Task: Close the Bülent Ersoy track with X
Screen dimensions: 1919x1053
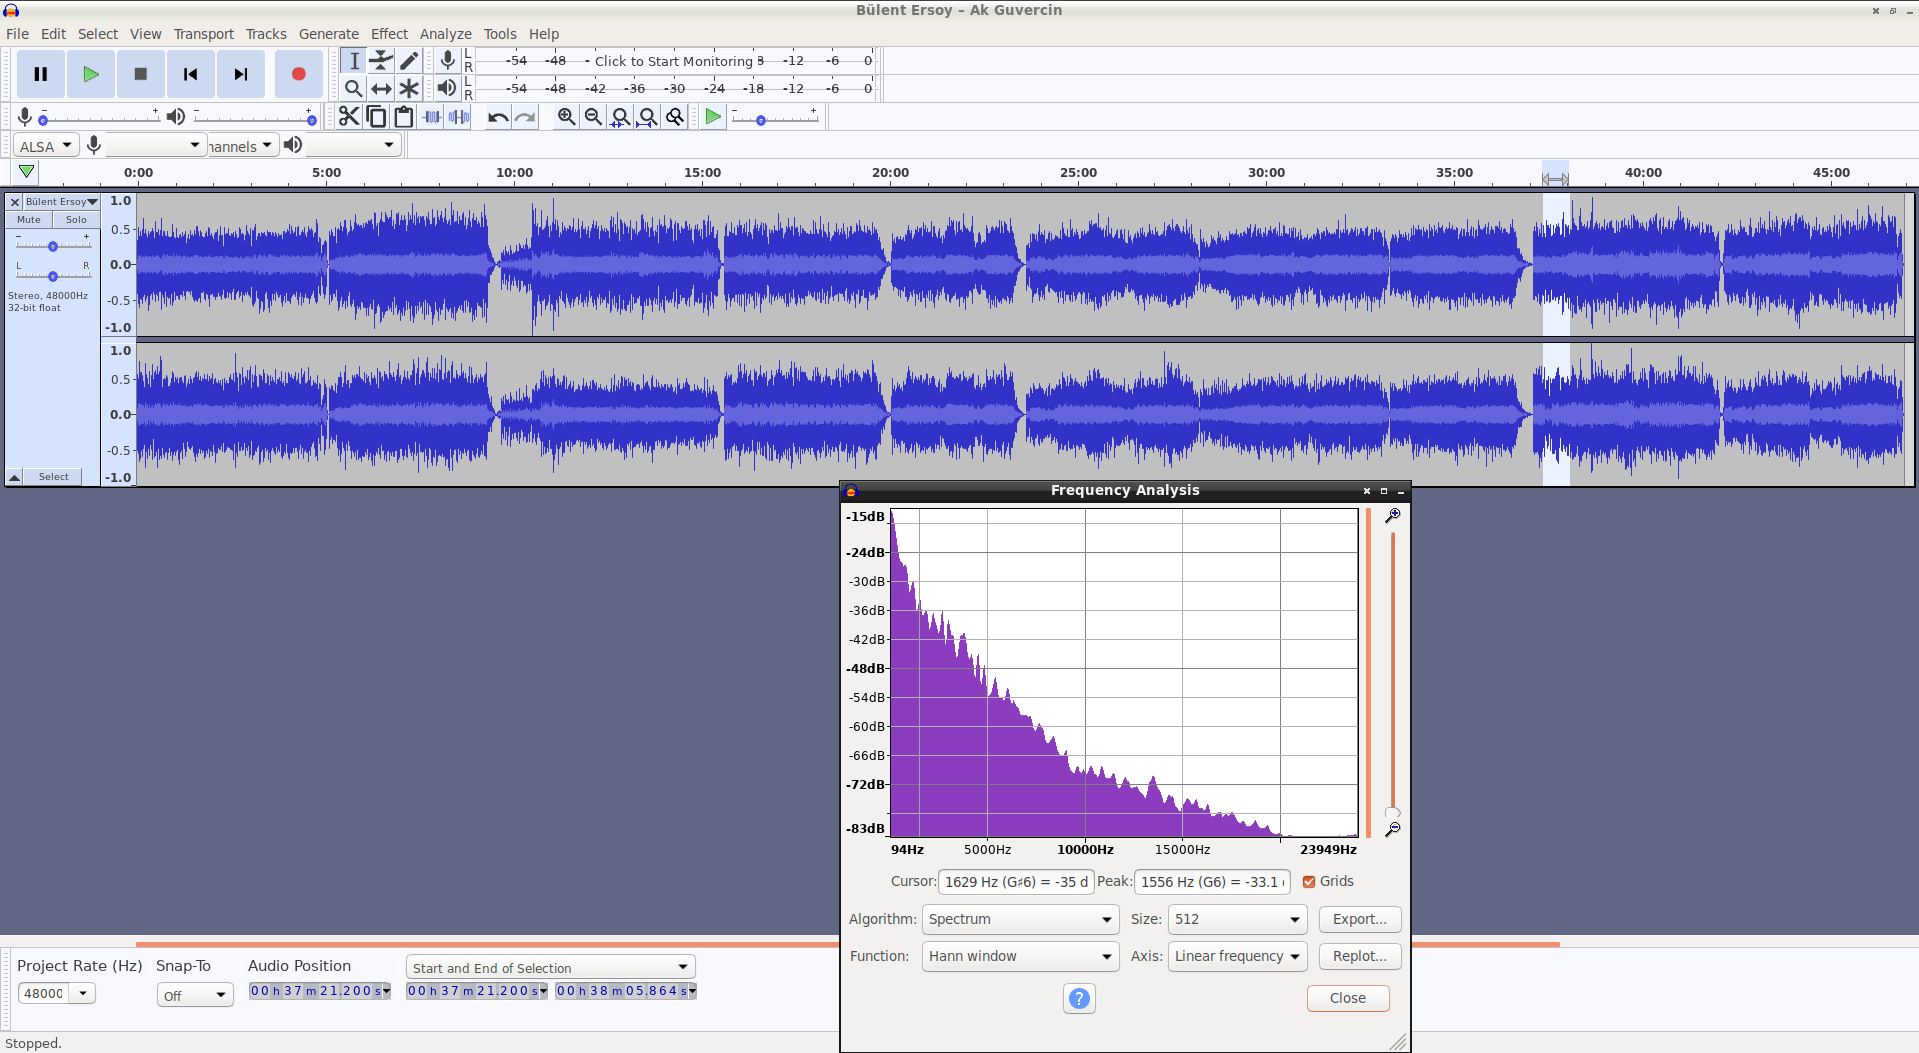Action: click(15, 202)
